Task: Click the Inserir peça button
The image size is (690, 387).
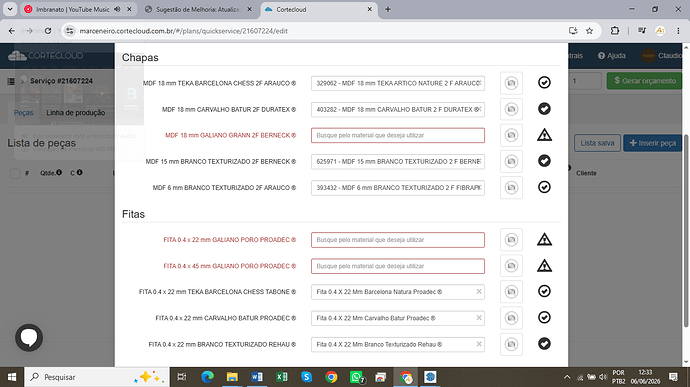Action: coord(652,143)
